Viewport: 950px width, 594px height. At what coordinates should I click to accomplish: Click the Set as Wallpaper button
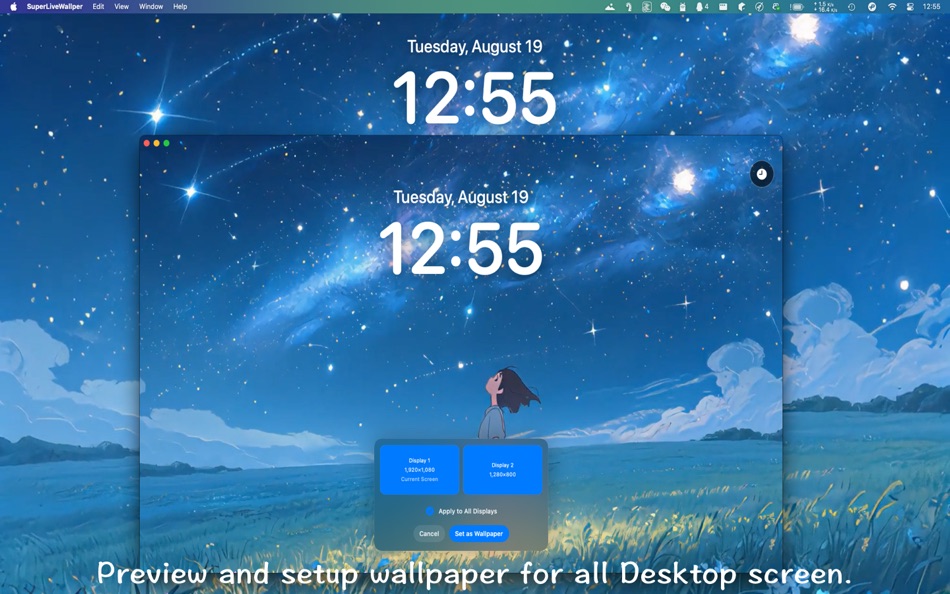(480, 533)
